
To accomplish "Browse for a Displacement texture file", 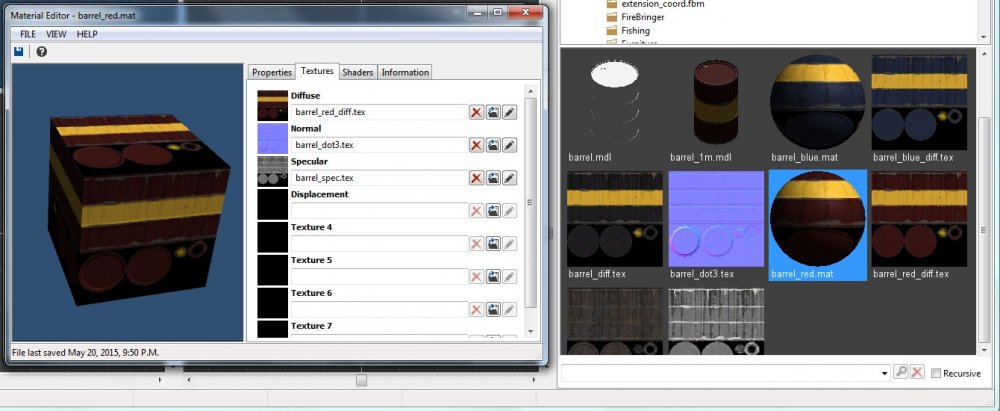I will coord(493,211).
